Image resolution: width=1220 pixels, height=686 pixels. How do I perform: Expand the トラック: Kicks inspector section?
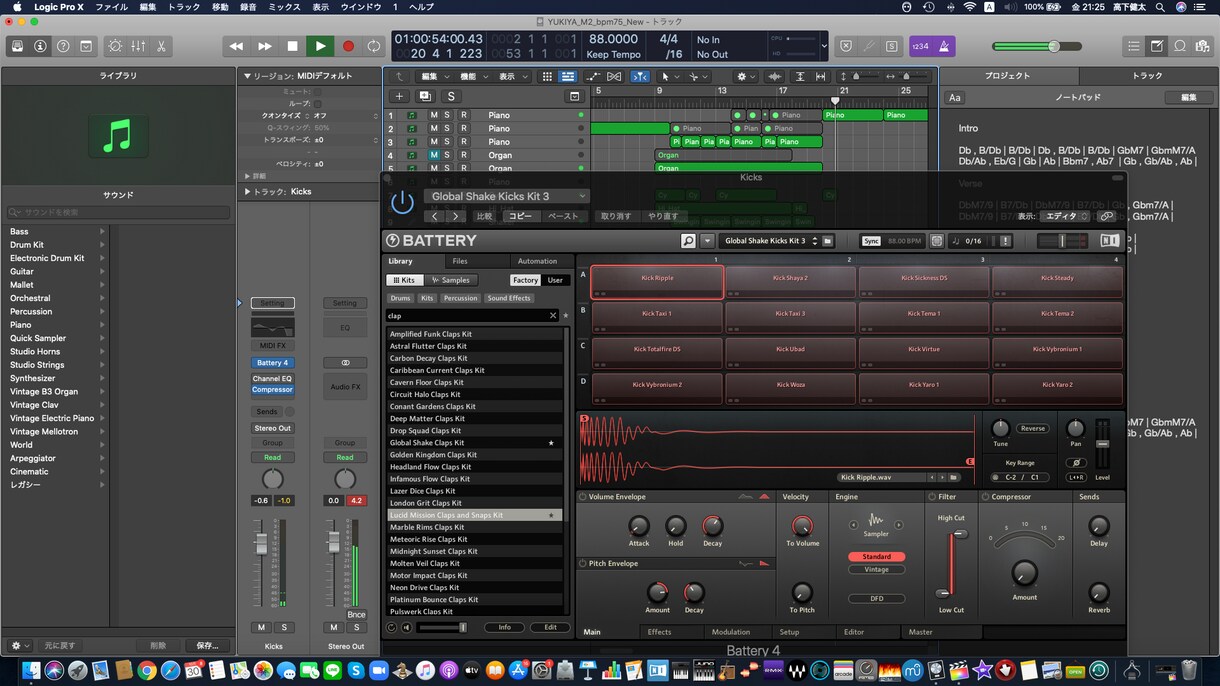pos(247,191)
